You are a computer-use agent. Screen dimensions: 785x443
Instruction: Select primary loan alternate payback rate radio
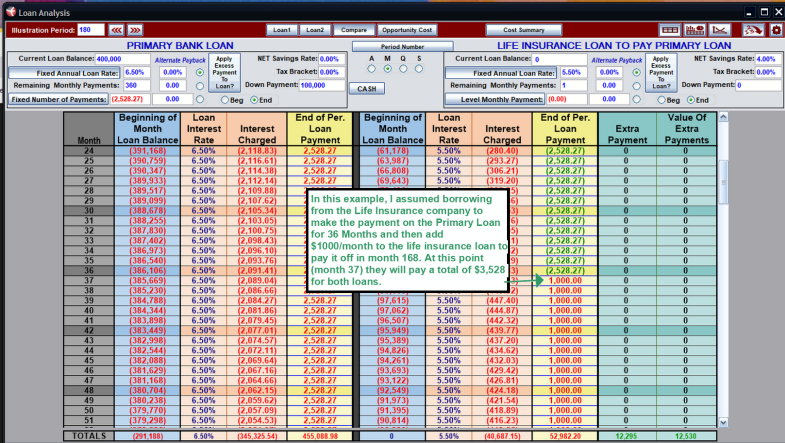coord(200,72)
